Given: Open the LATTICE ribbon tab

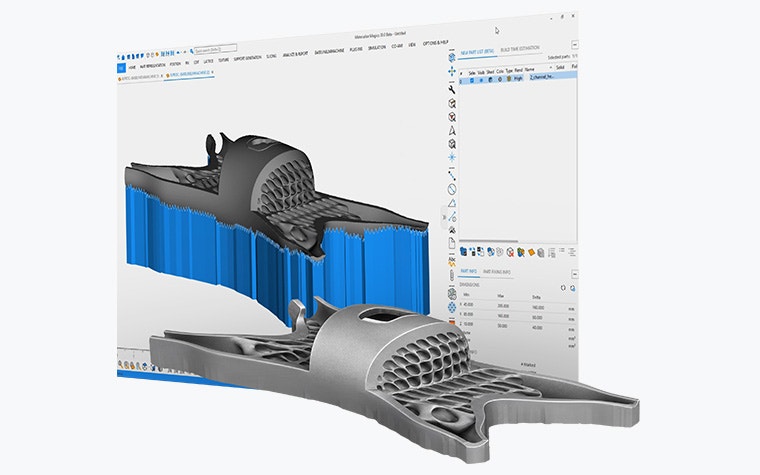Looking at the screenshot, I should (x=208, y=61).
